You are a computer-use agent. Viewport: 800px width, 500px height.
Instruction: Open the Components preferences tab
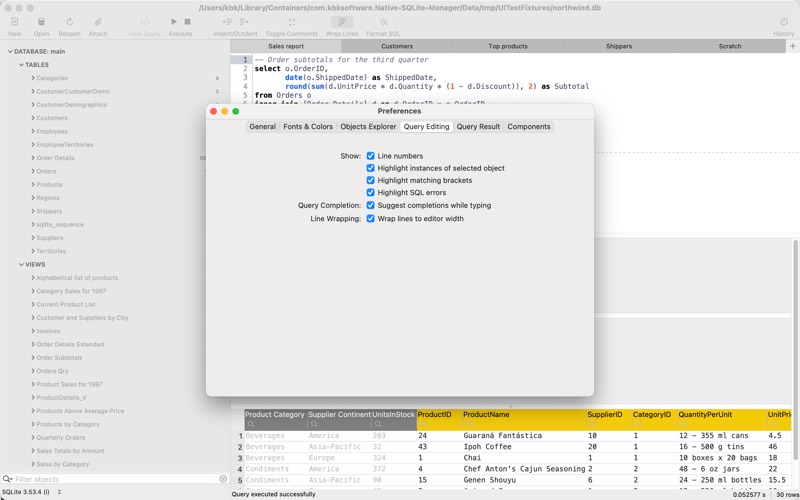click(529, 127)
